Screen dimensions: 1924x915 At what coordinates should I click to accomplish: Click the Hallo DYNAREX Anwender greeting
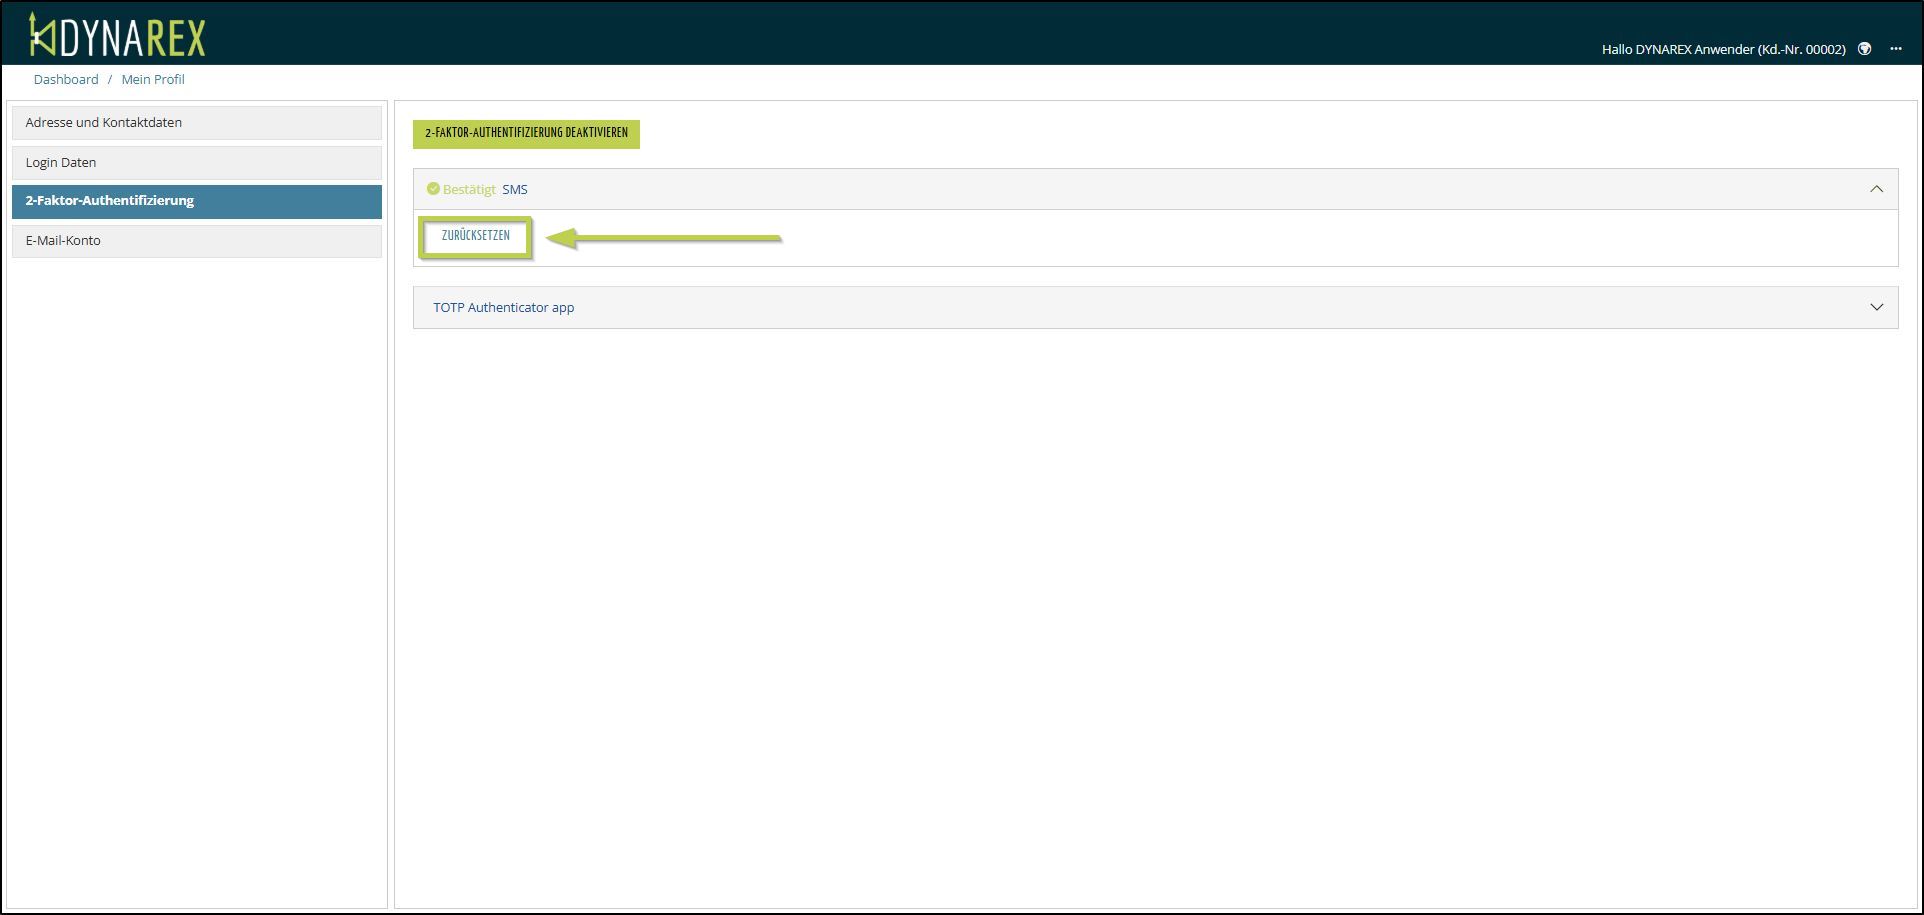(x=1722, y=49)
